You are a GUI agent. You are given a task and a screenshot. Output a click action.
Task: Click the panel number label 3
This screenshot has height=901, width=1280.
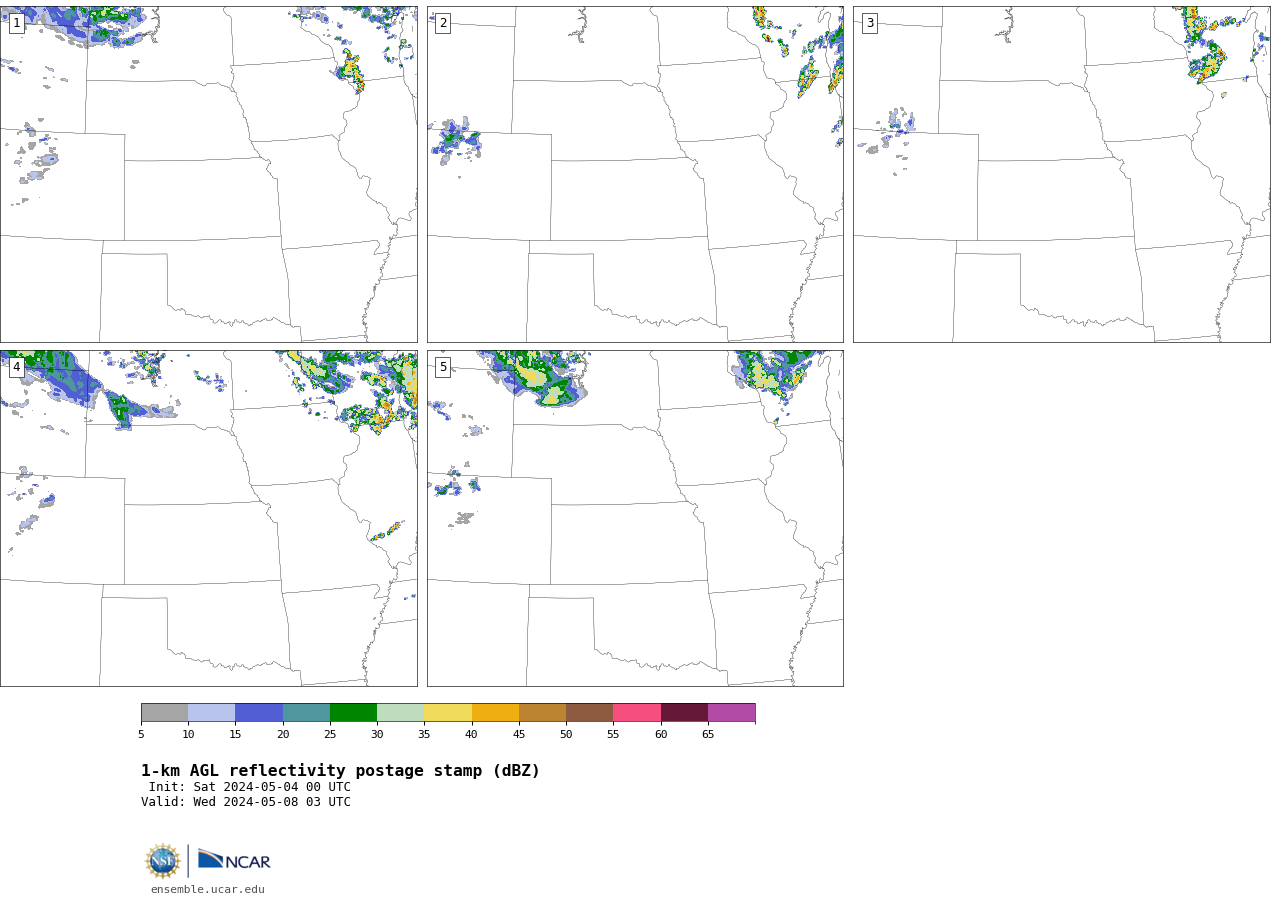[x=869, y=23]
